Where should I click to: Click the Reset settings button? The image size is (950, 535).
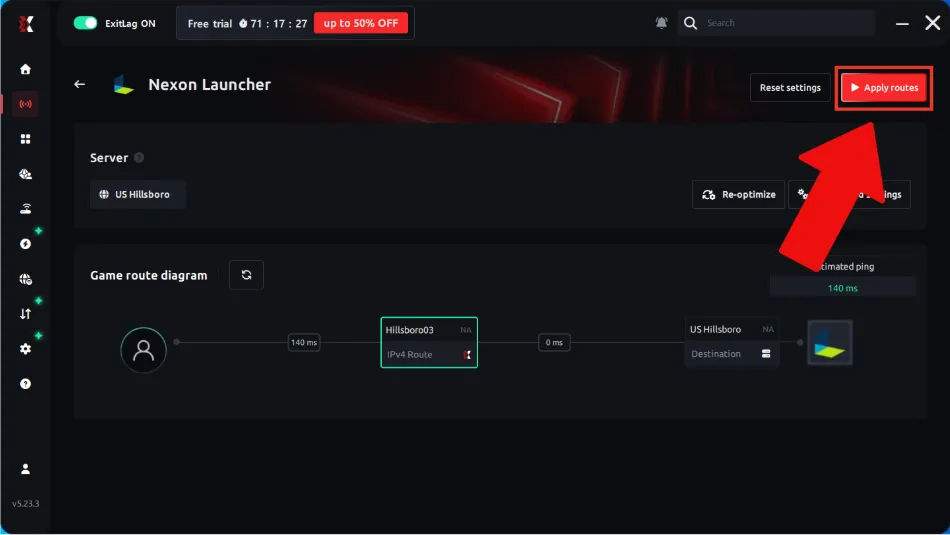[790, 88]
